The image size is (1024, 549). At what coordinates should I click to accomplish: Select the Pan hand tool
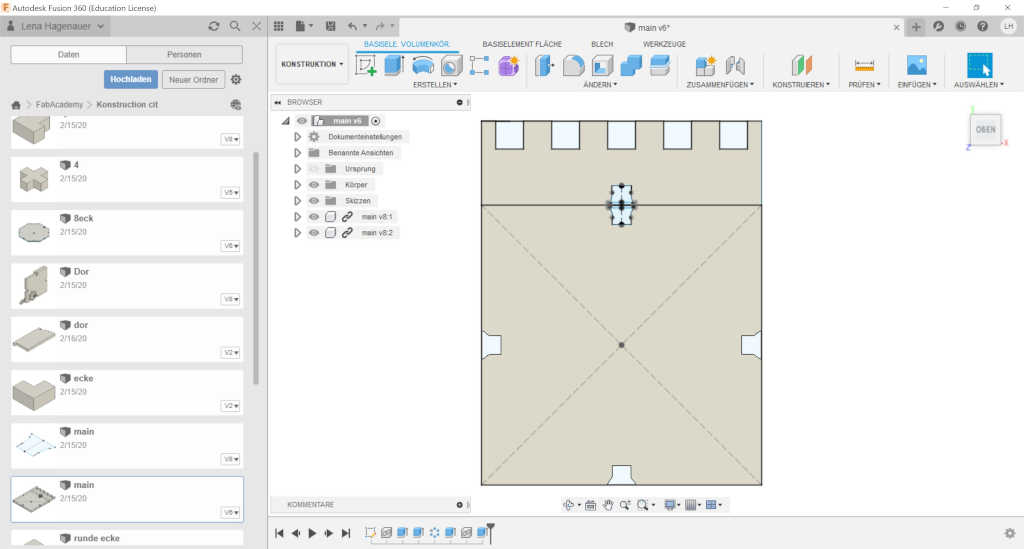[608, 505]
